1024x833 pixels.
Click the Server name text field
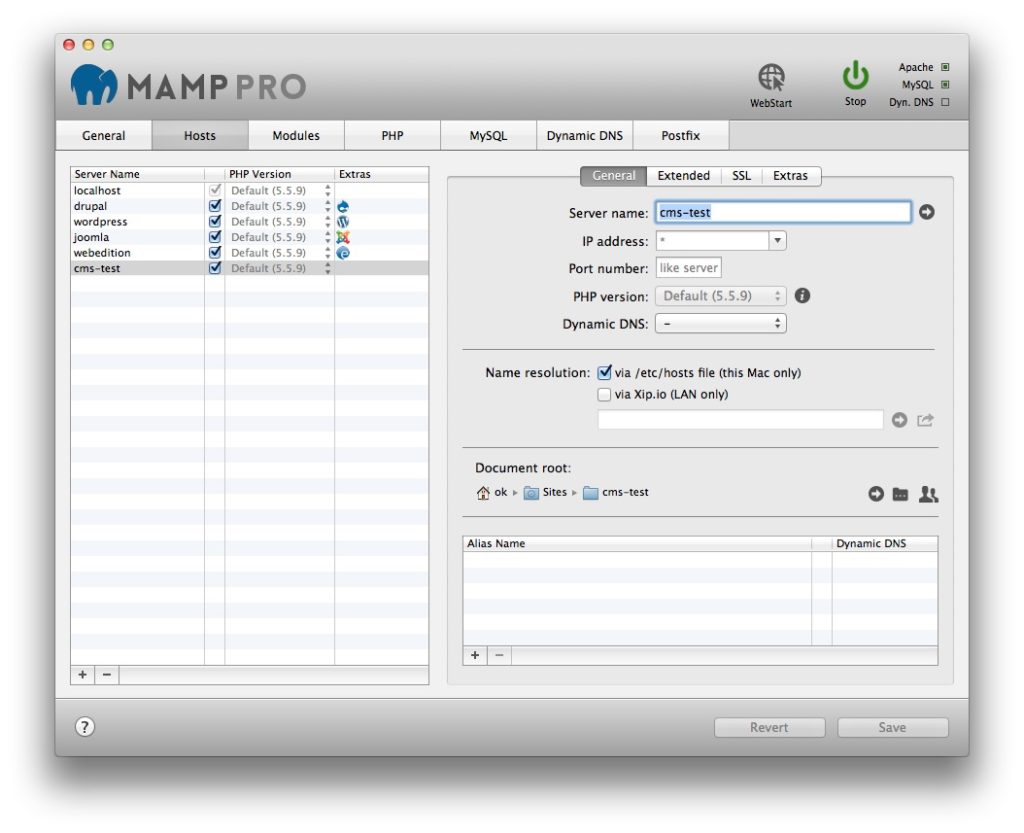pos(783,212)
